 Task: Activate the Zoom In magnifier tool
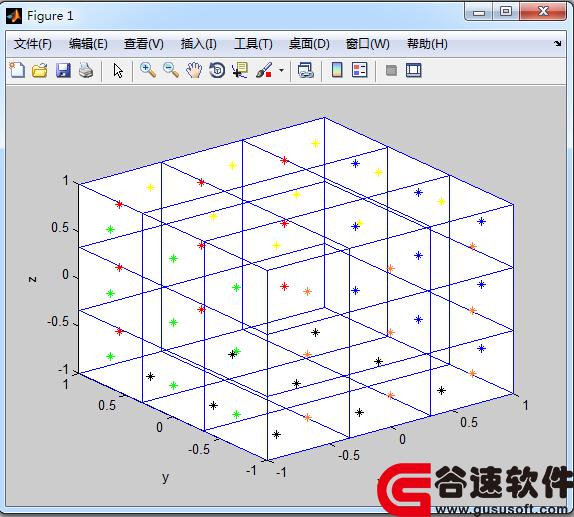click(148, 70)
